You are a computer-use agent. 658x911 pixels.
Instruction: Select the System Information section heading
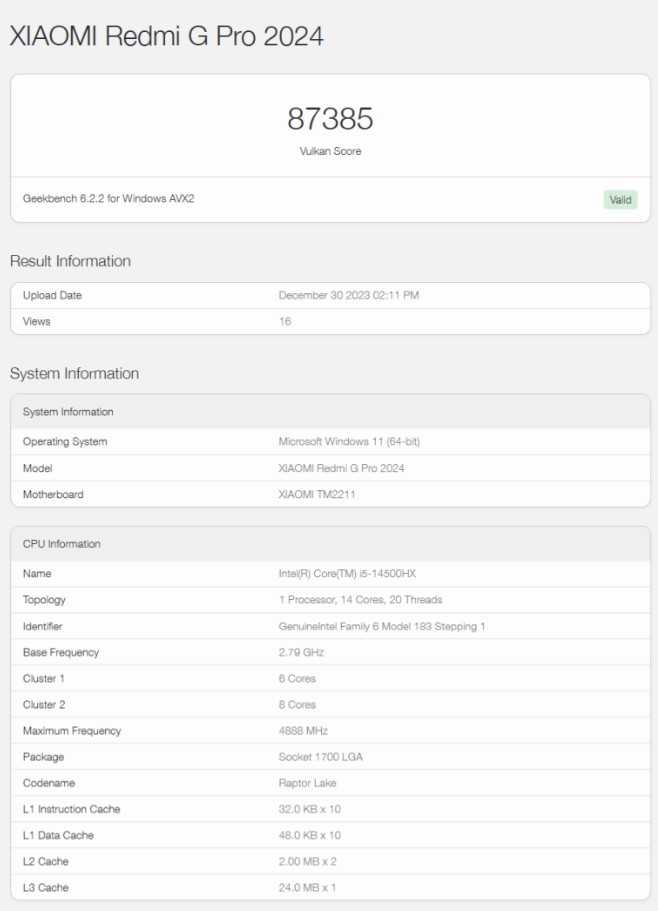click(74, 374)
